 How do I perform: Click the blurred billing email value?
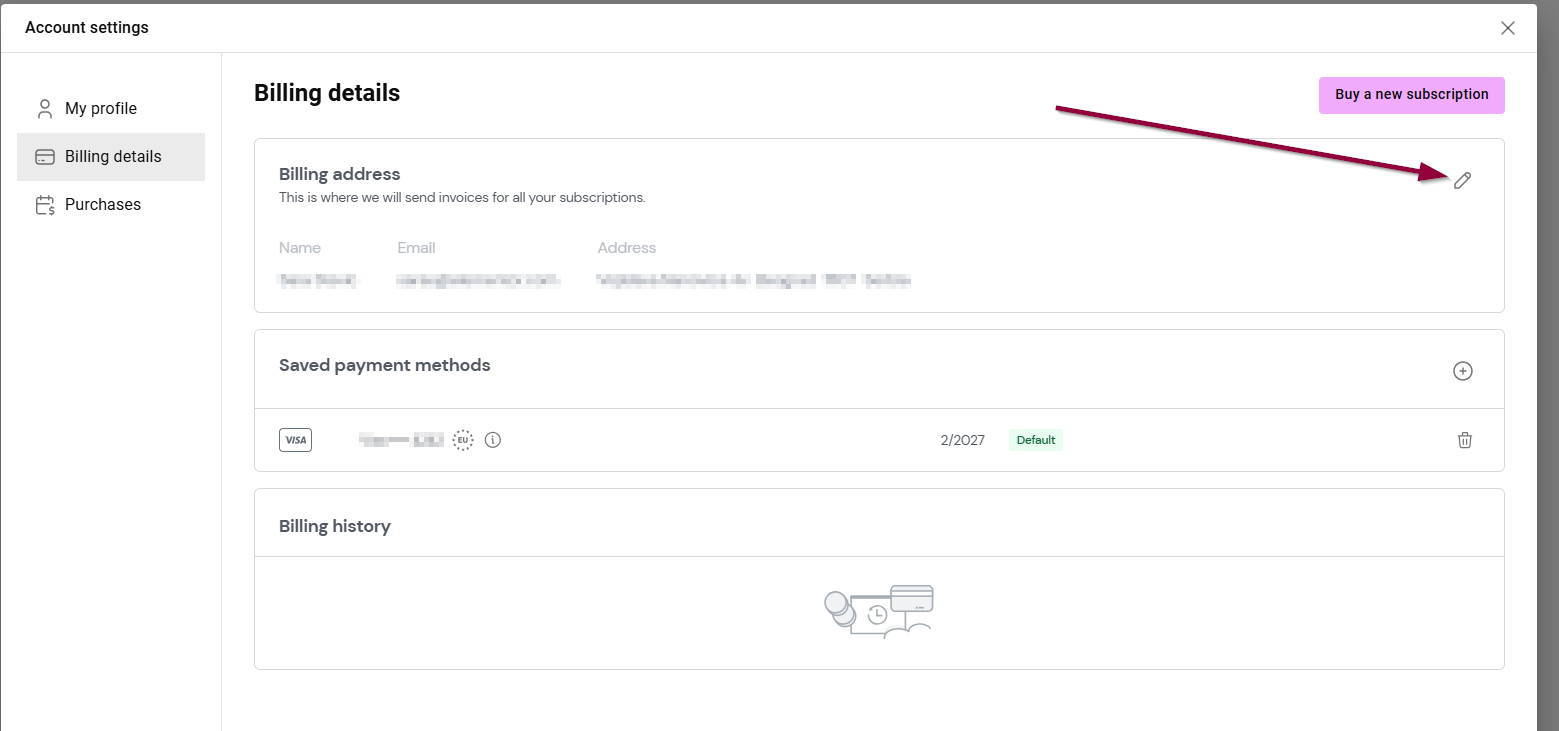pos(478,281)
